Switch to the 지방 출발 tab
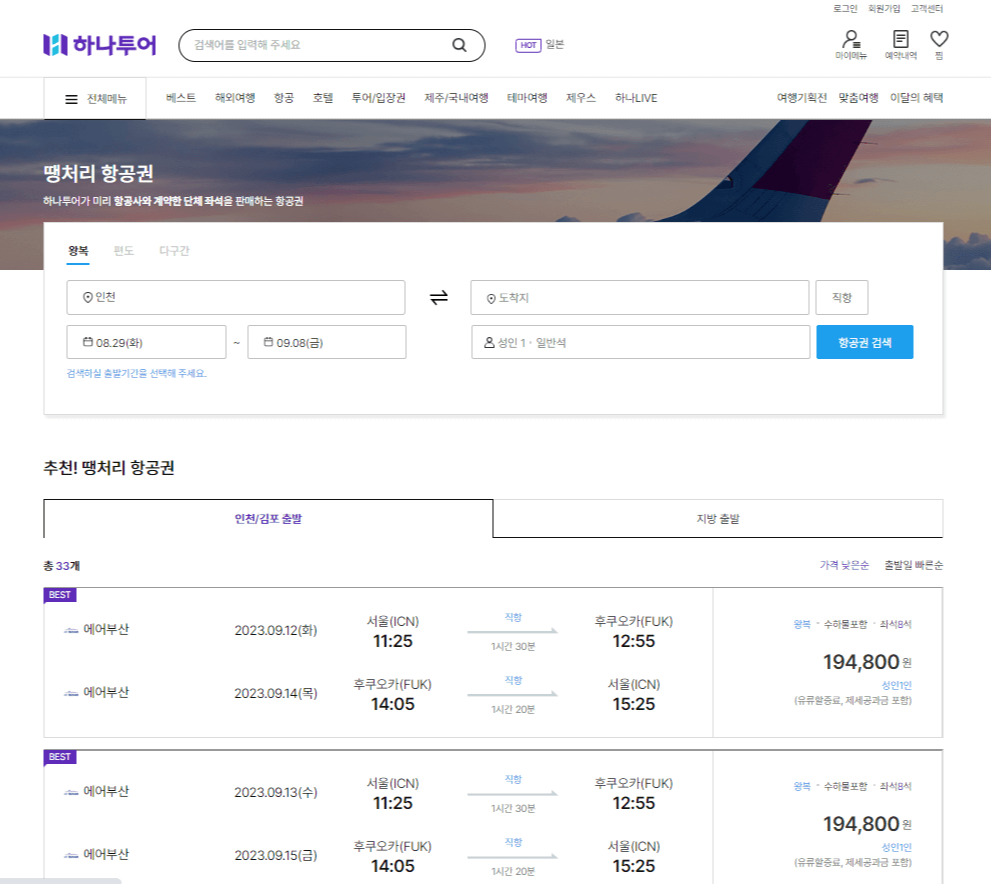This screenshot has height=884, width=991. [x=717, y=518]
